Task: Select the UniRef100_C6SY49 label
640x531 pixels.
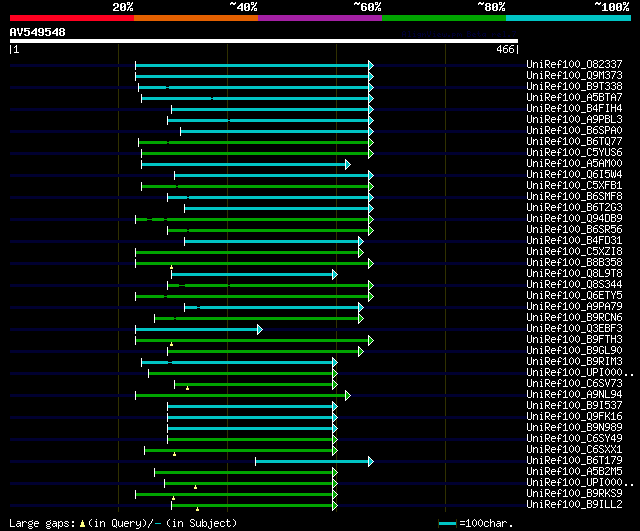Action: [x=574, y=439]
